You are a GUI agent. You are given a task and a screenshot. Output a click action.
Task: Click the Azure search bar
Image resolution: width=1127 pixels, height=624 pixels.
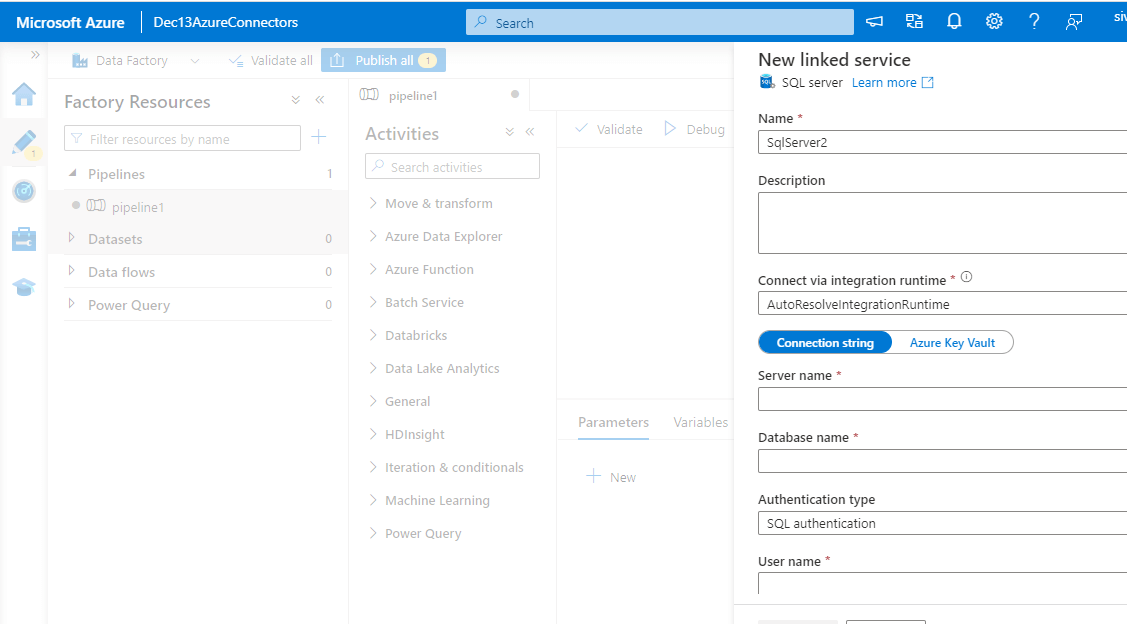(660, 21)
